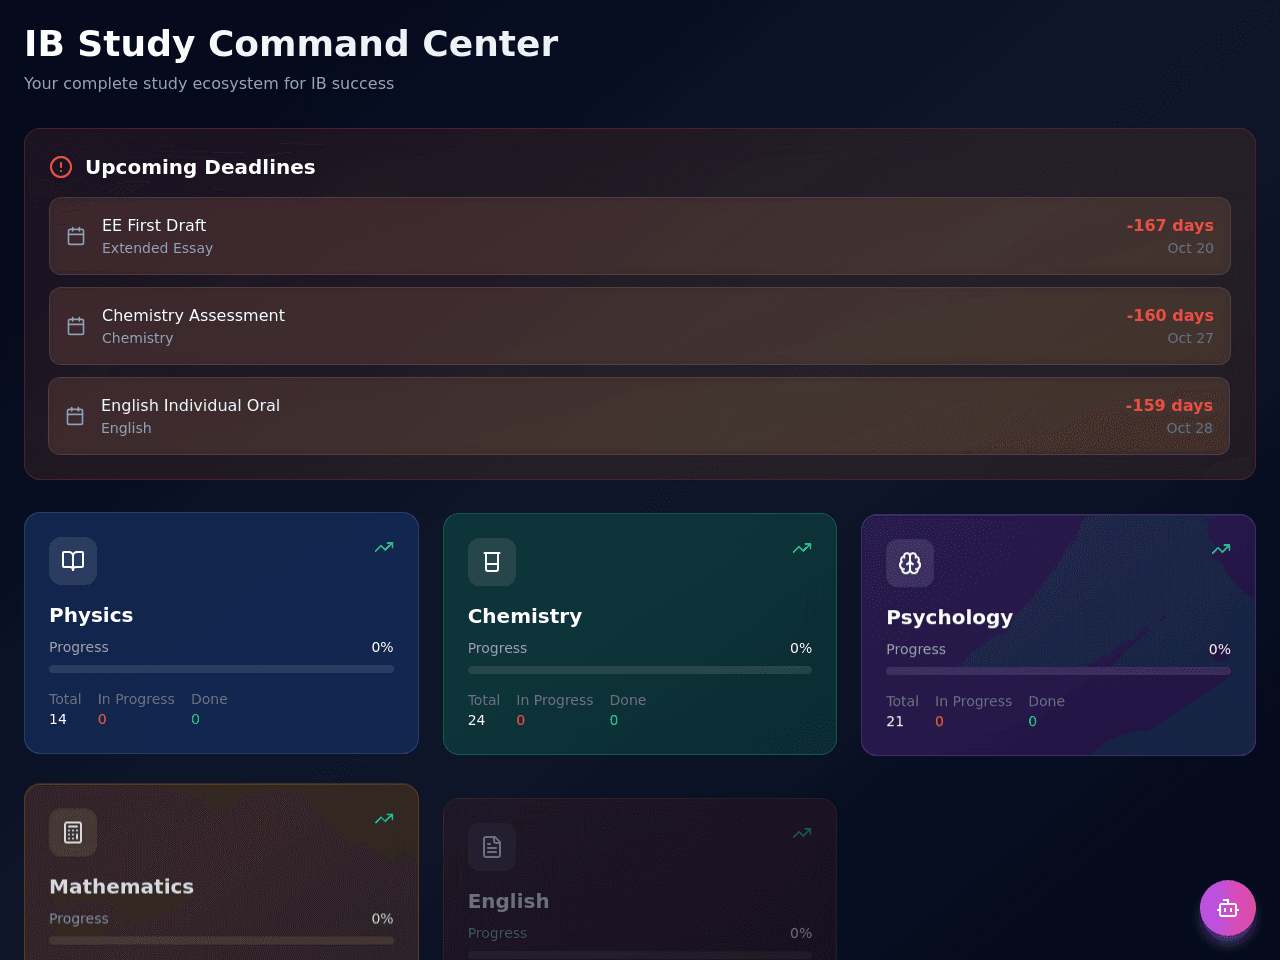The width and height of the screenshot is (1280, 960).
Task: Click the Psychology 0% progress value
Action: pos(1220,649)
